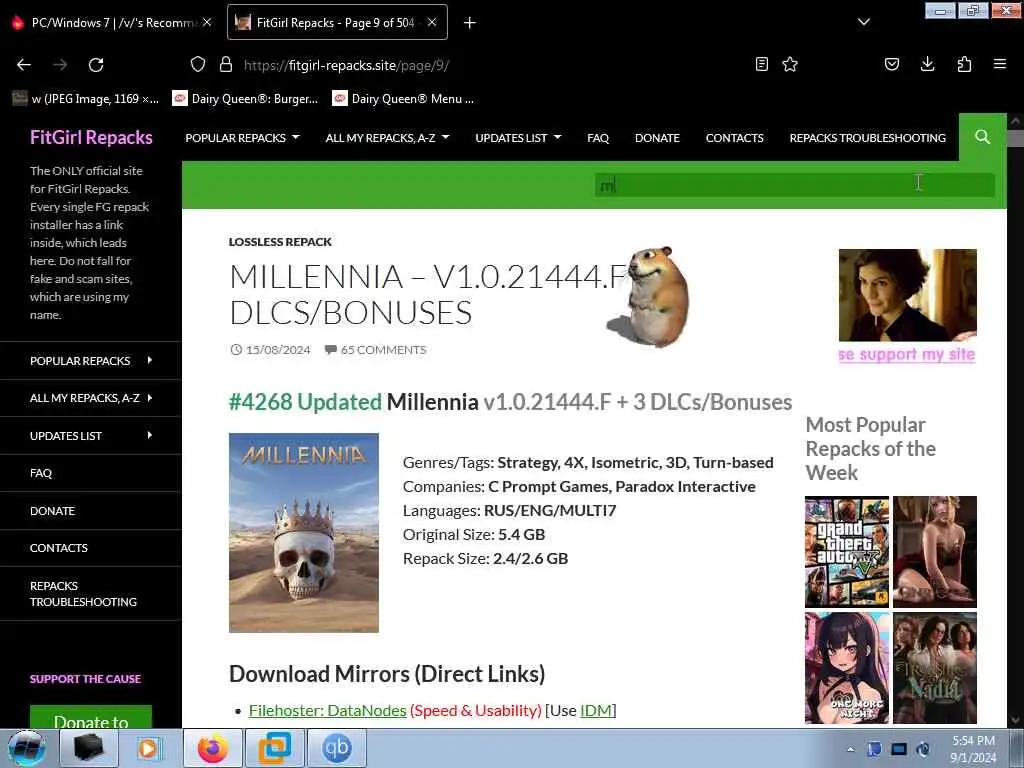The height and width of the screenshot is (768, 1024).
Task: Open the black folder taskbar icon
Action: click(89, 748)
